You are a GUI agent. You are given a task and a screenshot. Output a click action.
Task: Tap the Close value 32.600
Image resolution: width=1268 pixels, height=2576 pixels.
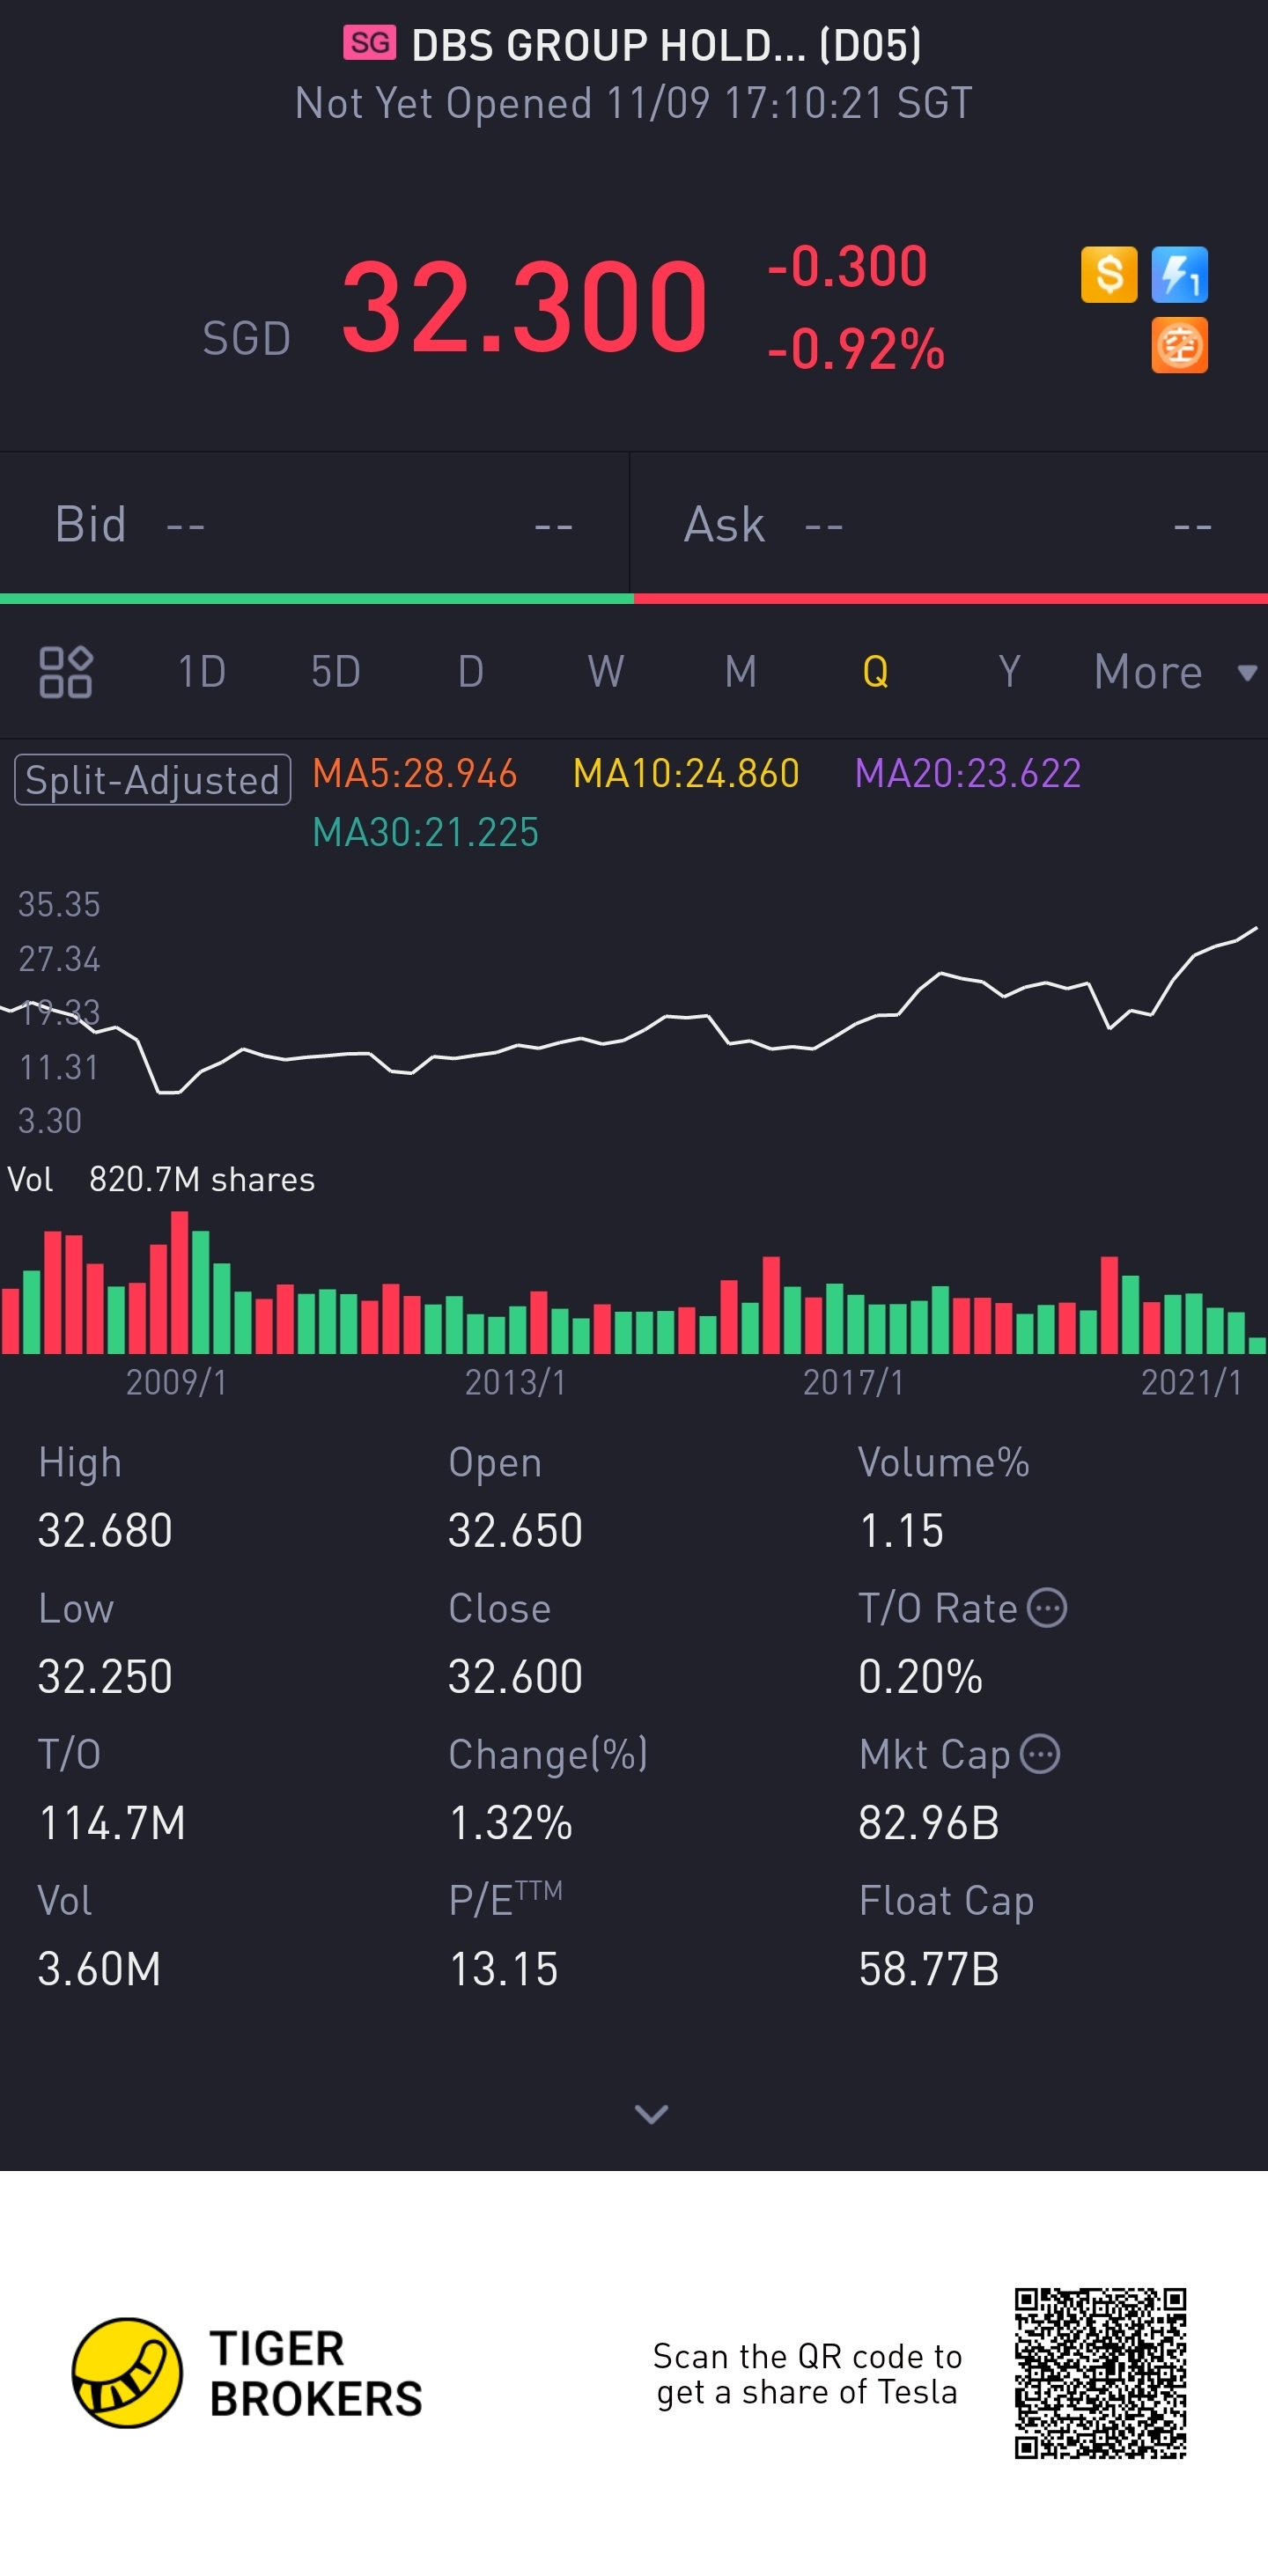[x=515, y=1676]
